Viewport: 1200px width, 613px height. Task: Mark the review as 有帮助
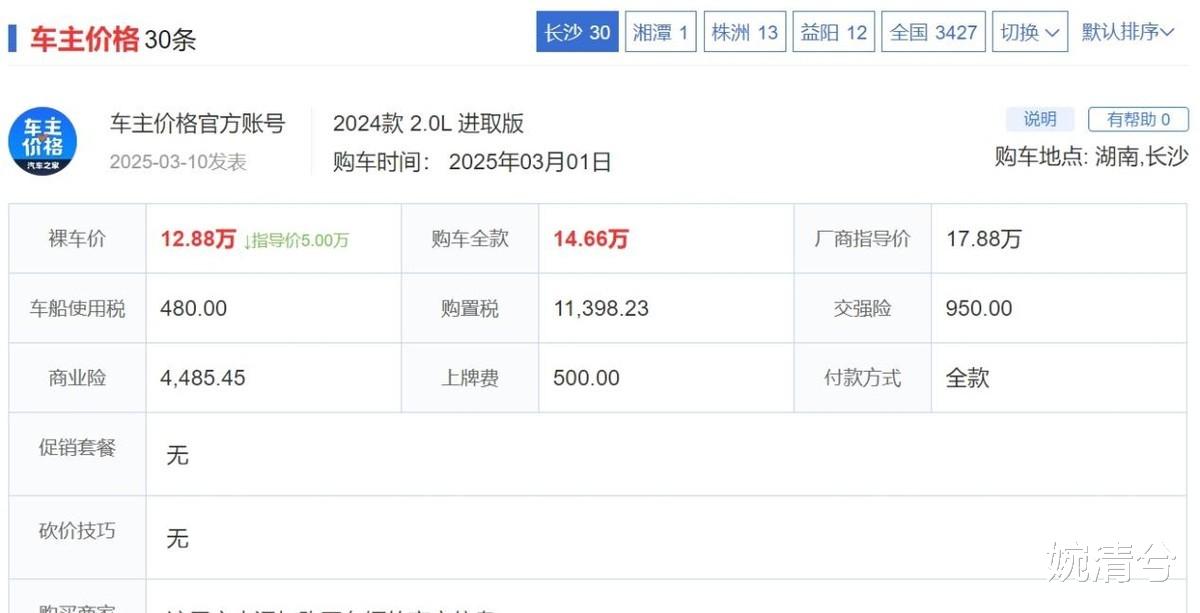1138,119
